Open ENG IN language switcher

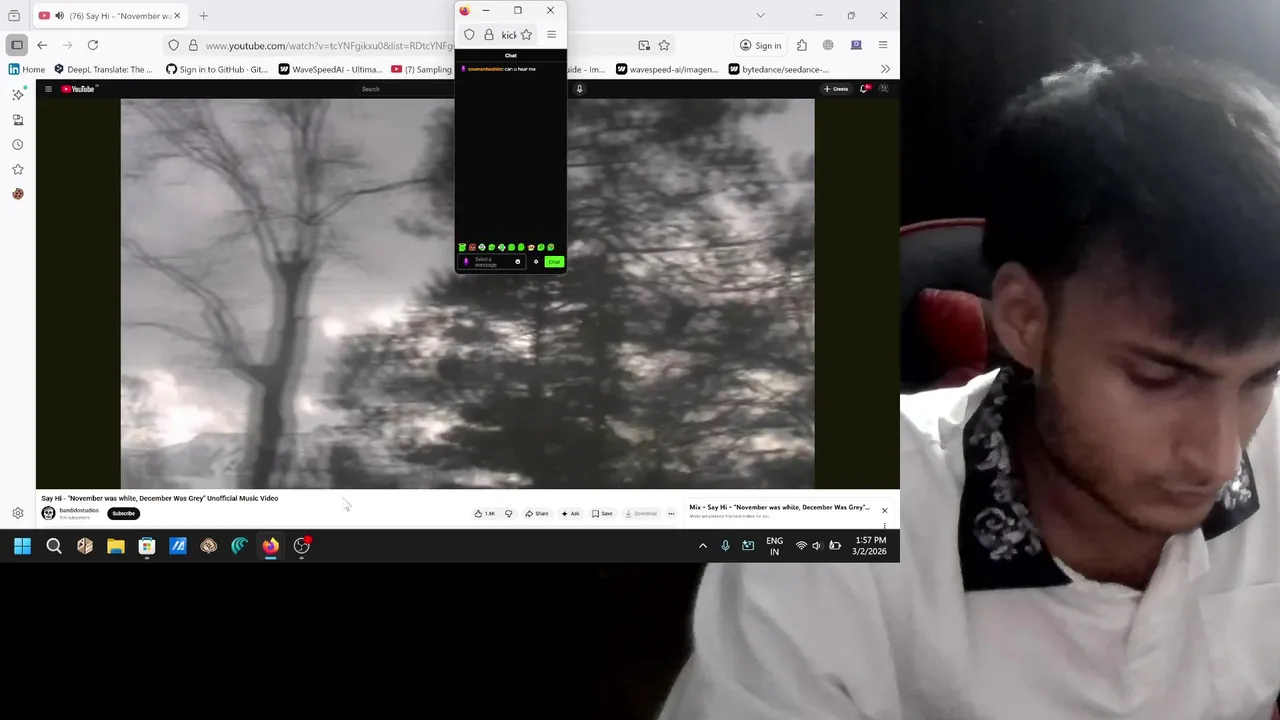click(774, 546)
